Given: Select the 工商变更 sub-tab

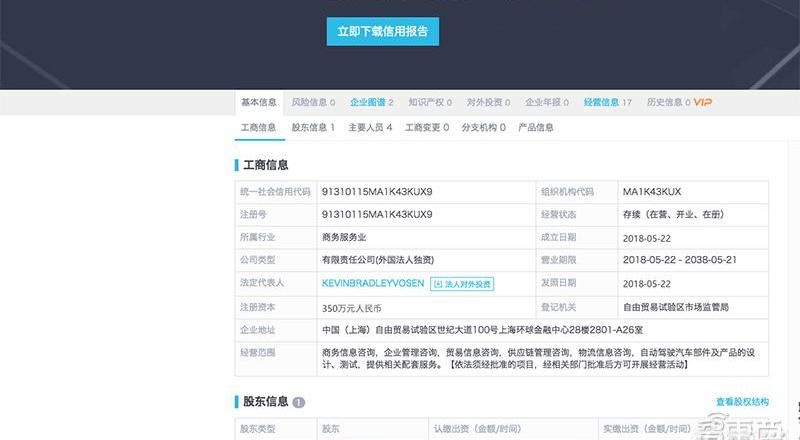Looking at the screenshot, I should (x=426, y=128).
